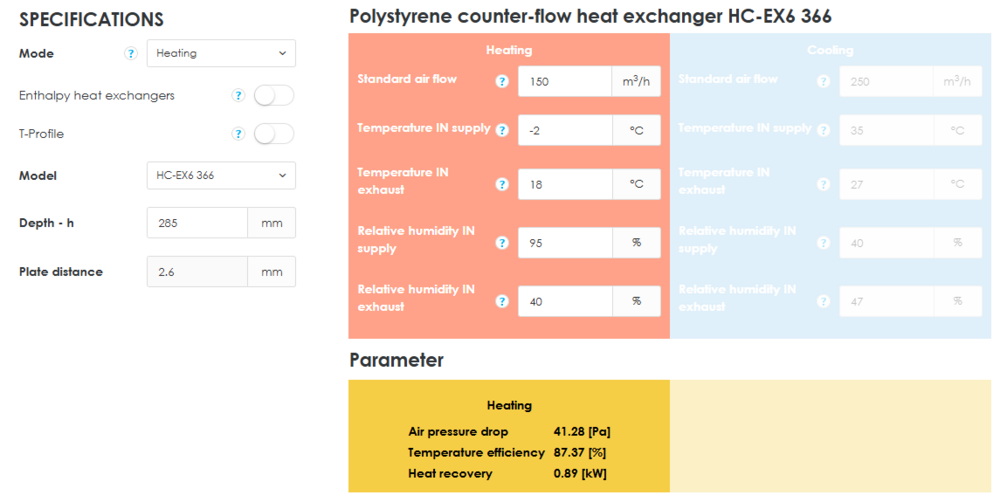Click the Depth - h input field

point(197,223)
